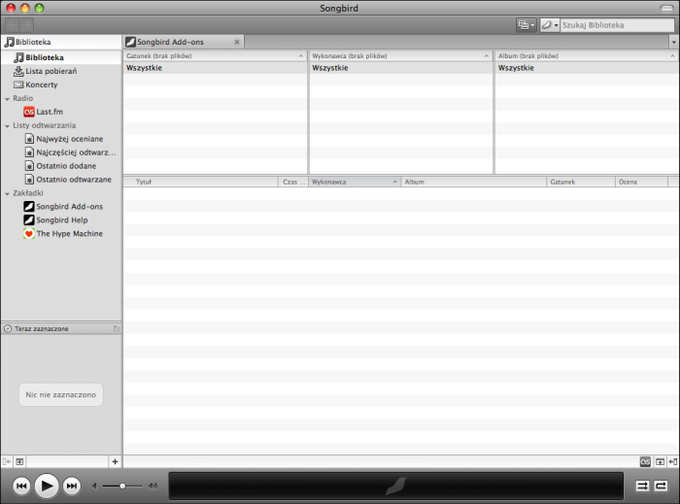Open The Hype Machine bookmark
The image size is (680, 504).
[x=61, y=233]
